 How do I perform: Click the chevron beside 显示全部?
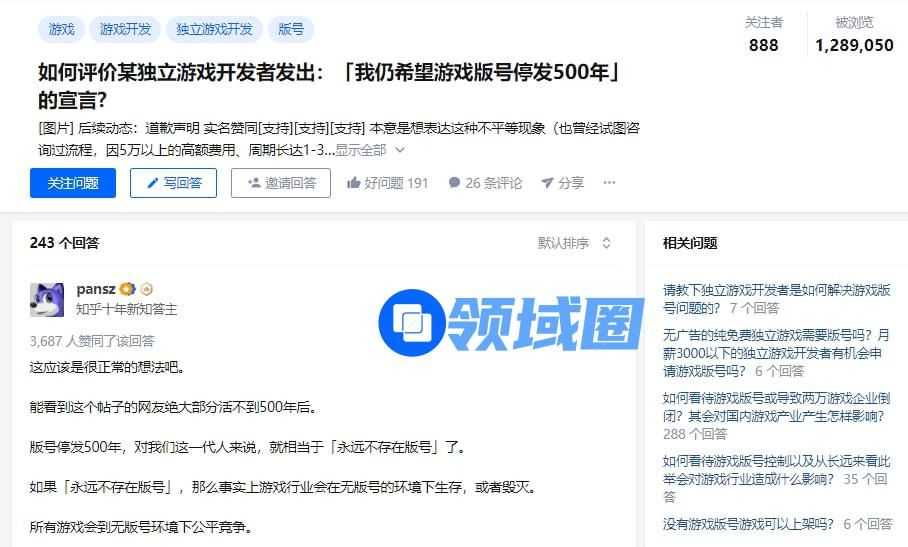(400, 150)
